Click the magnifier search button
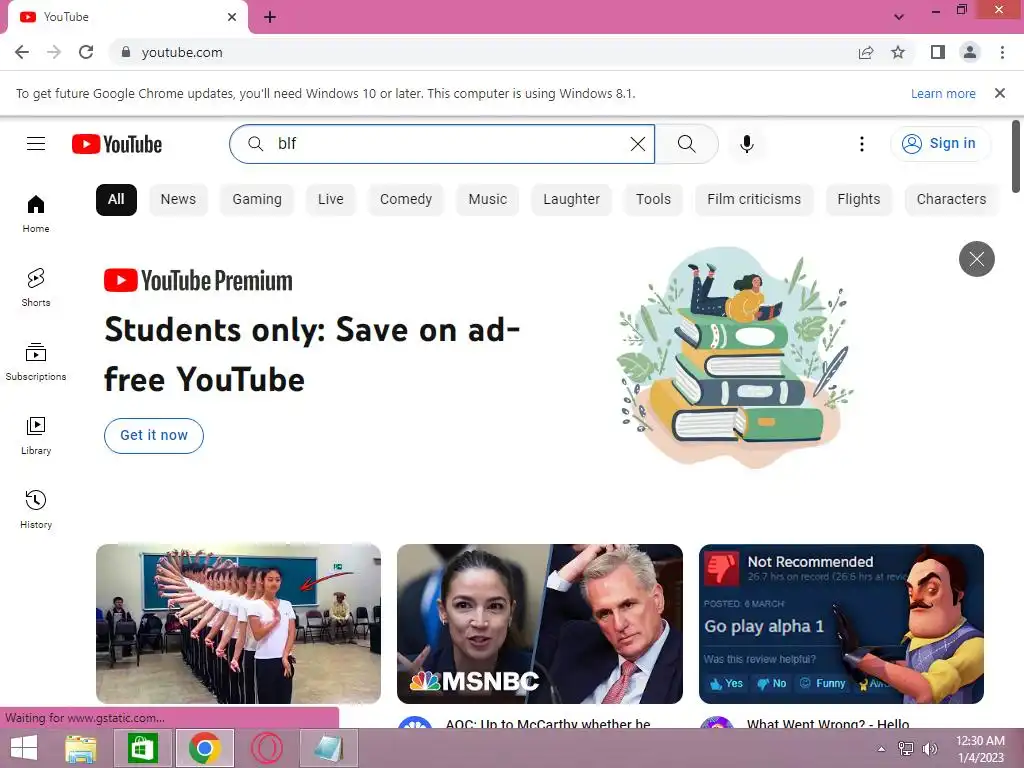Screen dimensions: 1024x768 686,144
